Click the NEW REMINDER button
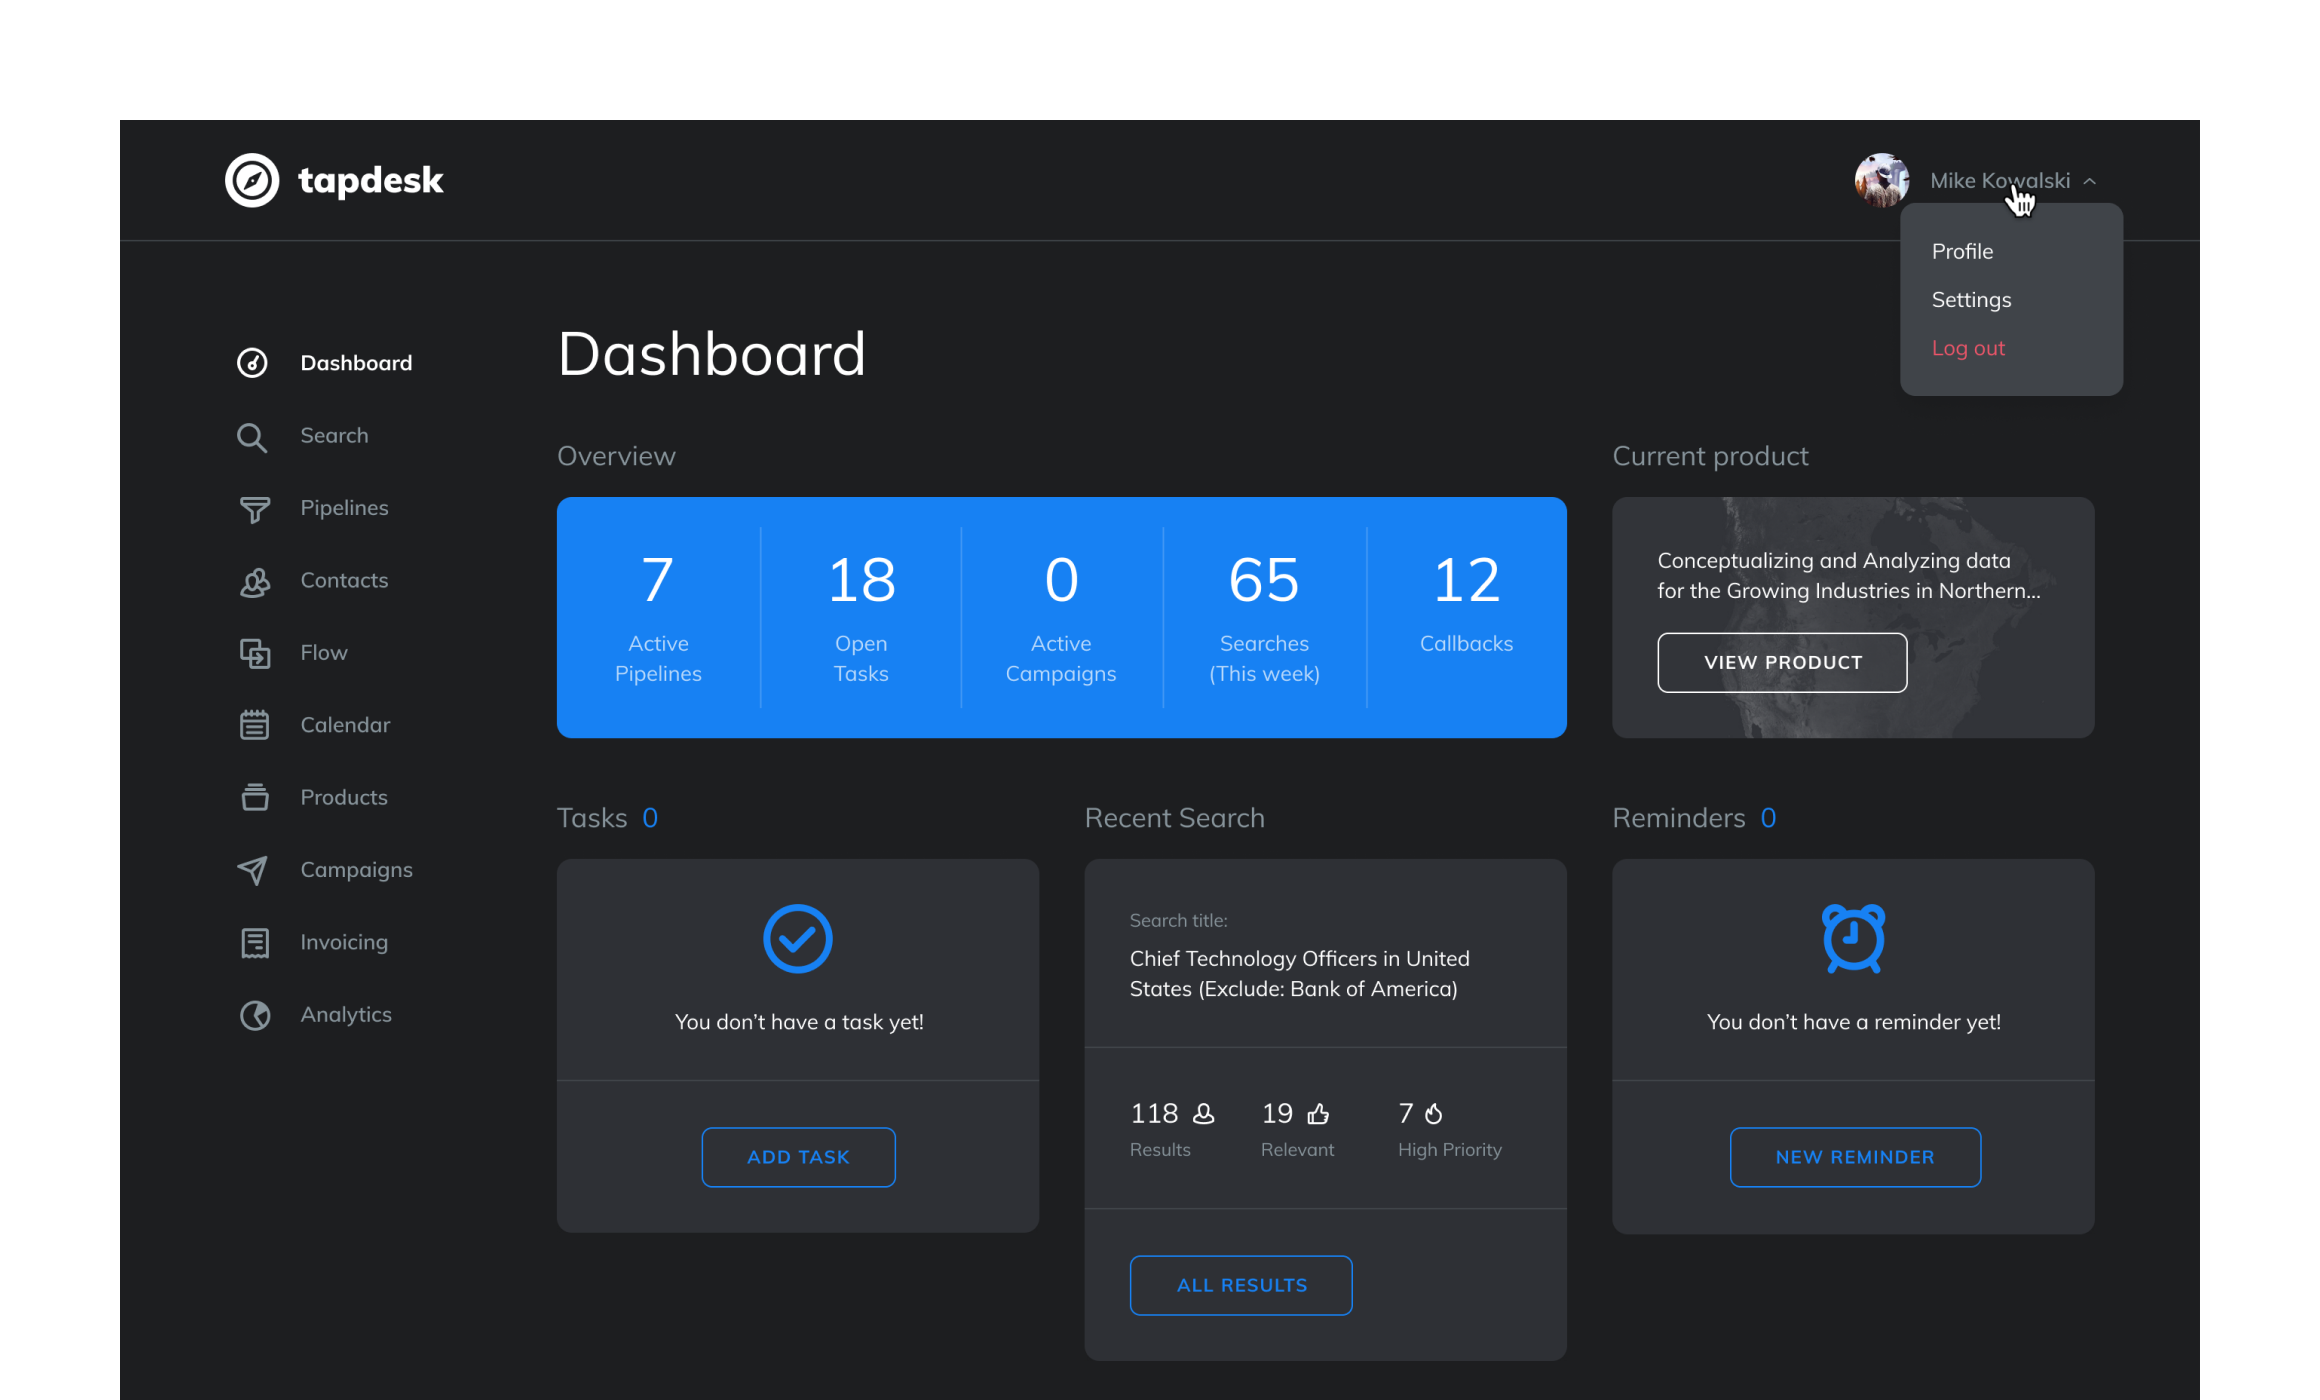Viewport: 2320px width, 1400px height. (1855, 1157)
